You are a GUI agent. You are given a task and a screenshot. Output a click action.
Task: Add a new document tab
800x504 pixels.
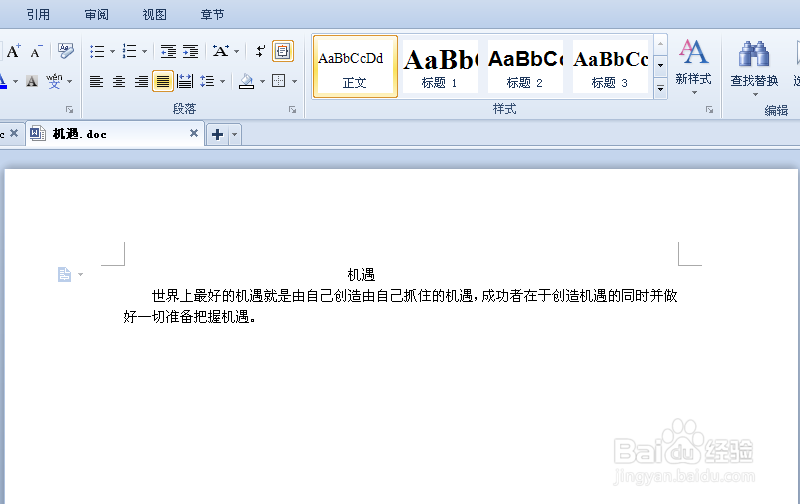pos(217,135)
